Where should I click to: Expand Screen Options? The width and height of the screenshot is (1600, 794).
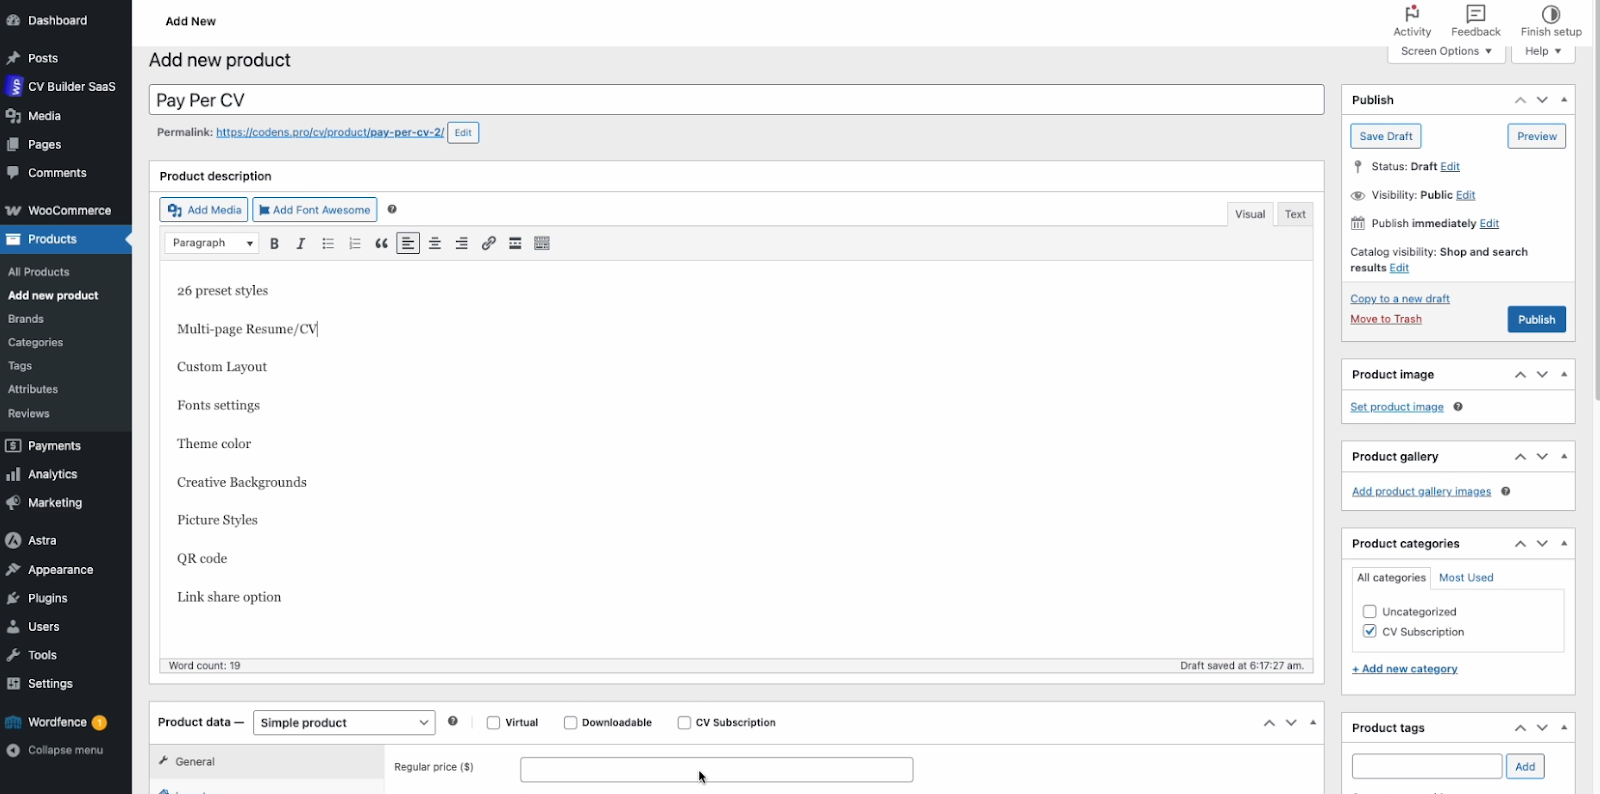(x=1447, y=51)
